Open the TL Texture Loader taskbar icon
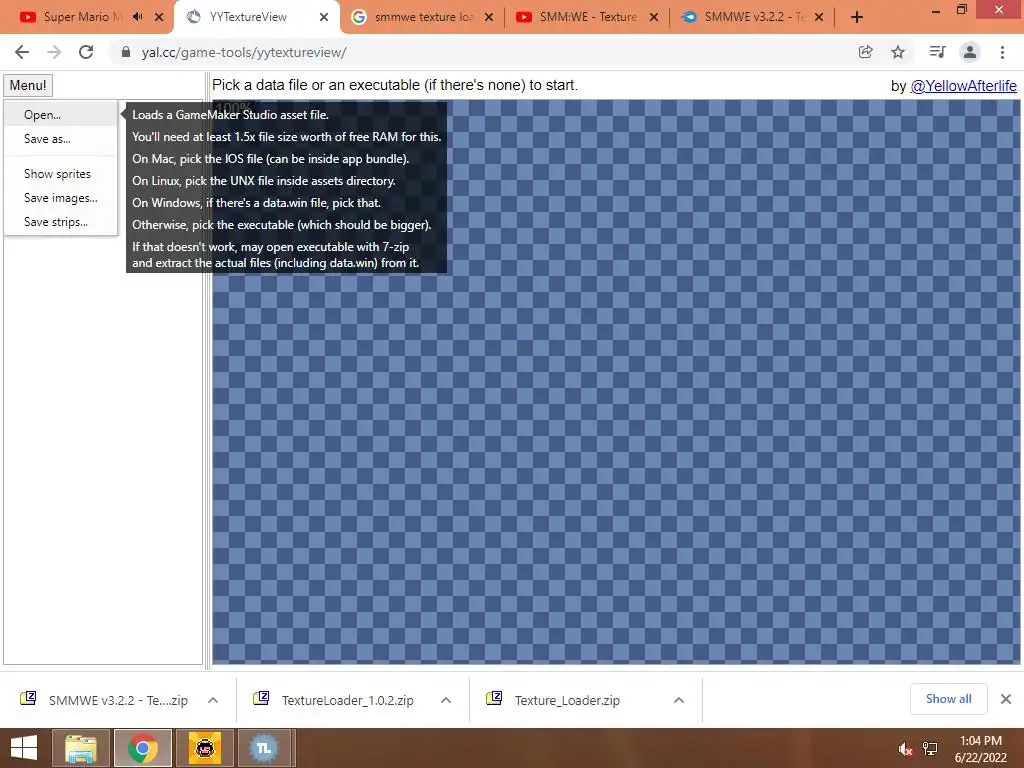 tap(264, 748)
